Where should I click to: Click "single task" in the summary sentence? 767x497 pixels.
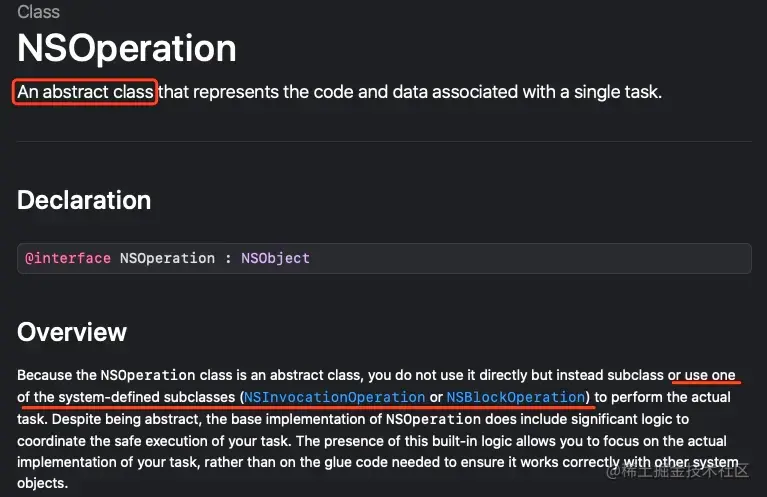pyautogui.click(x=616, y=91)
